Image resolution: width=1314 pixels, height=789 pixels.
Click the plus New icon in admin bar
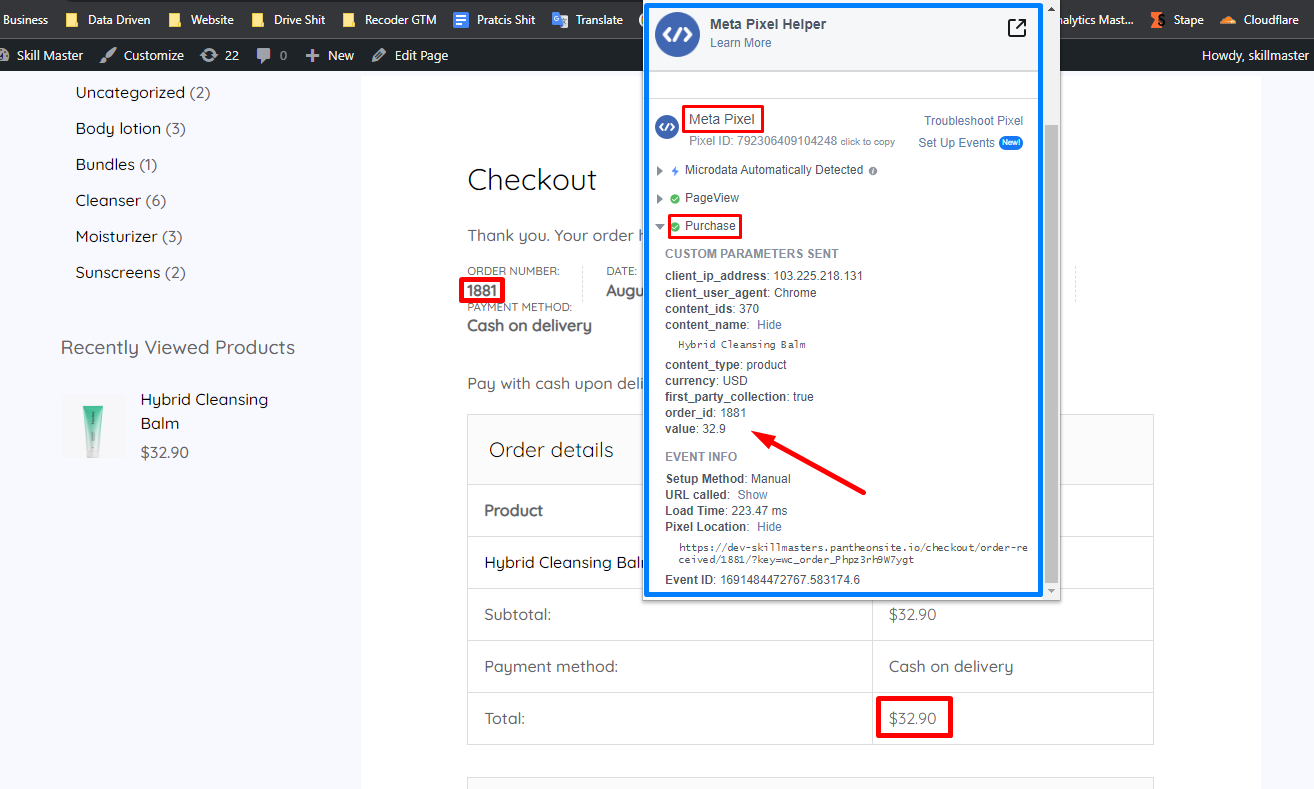point(312,55)
